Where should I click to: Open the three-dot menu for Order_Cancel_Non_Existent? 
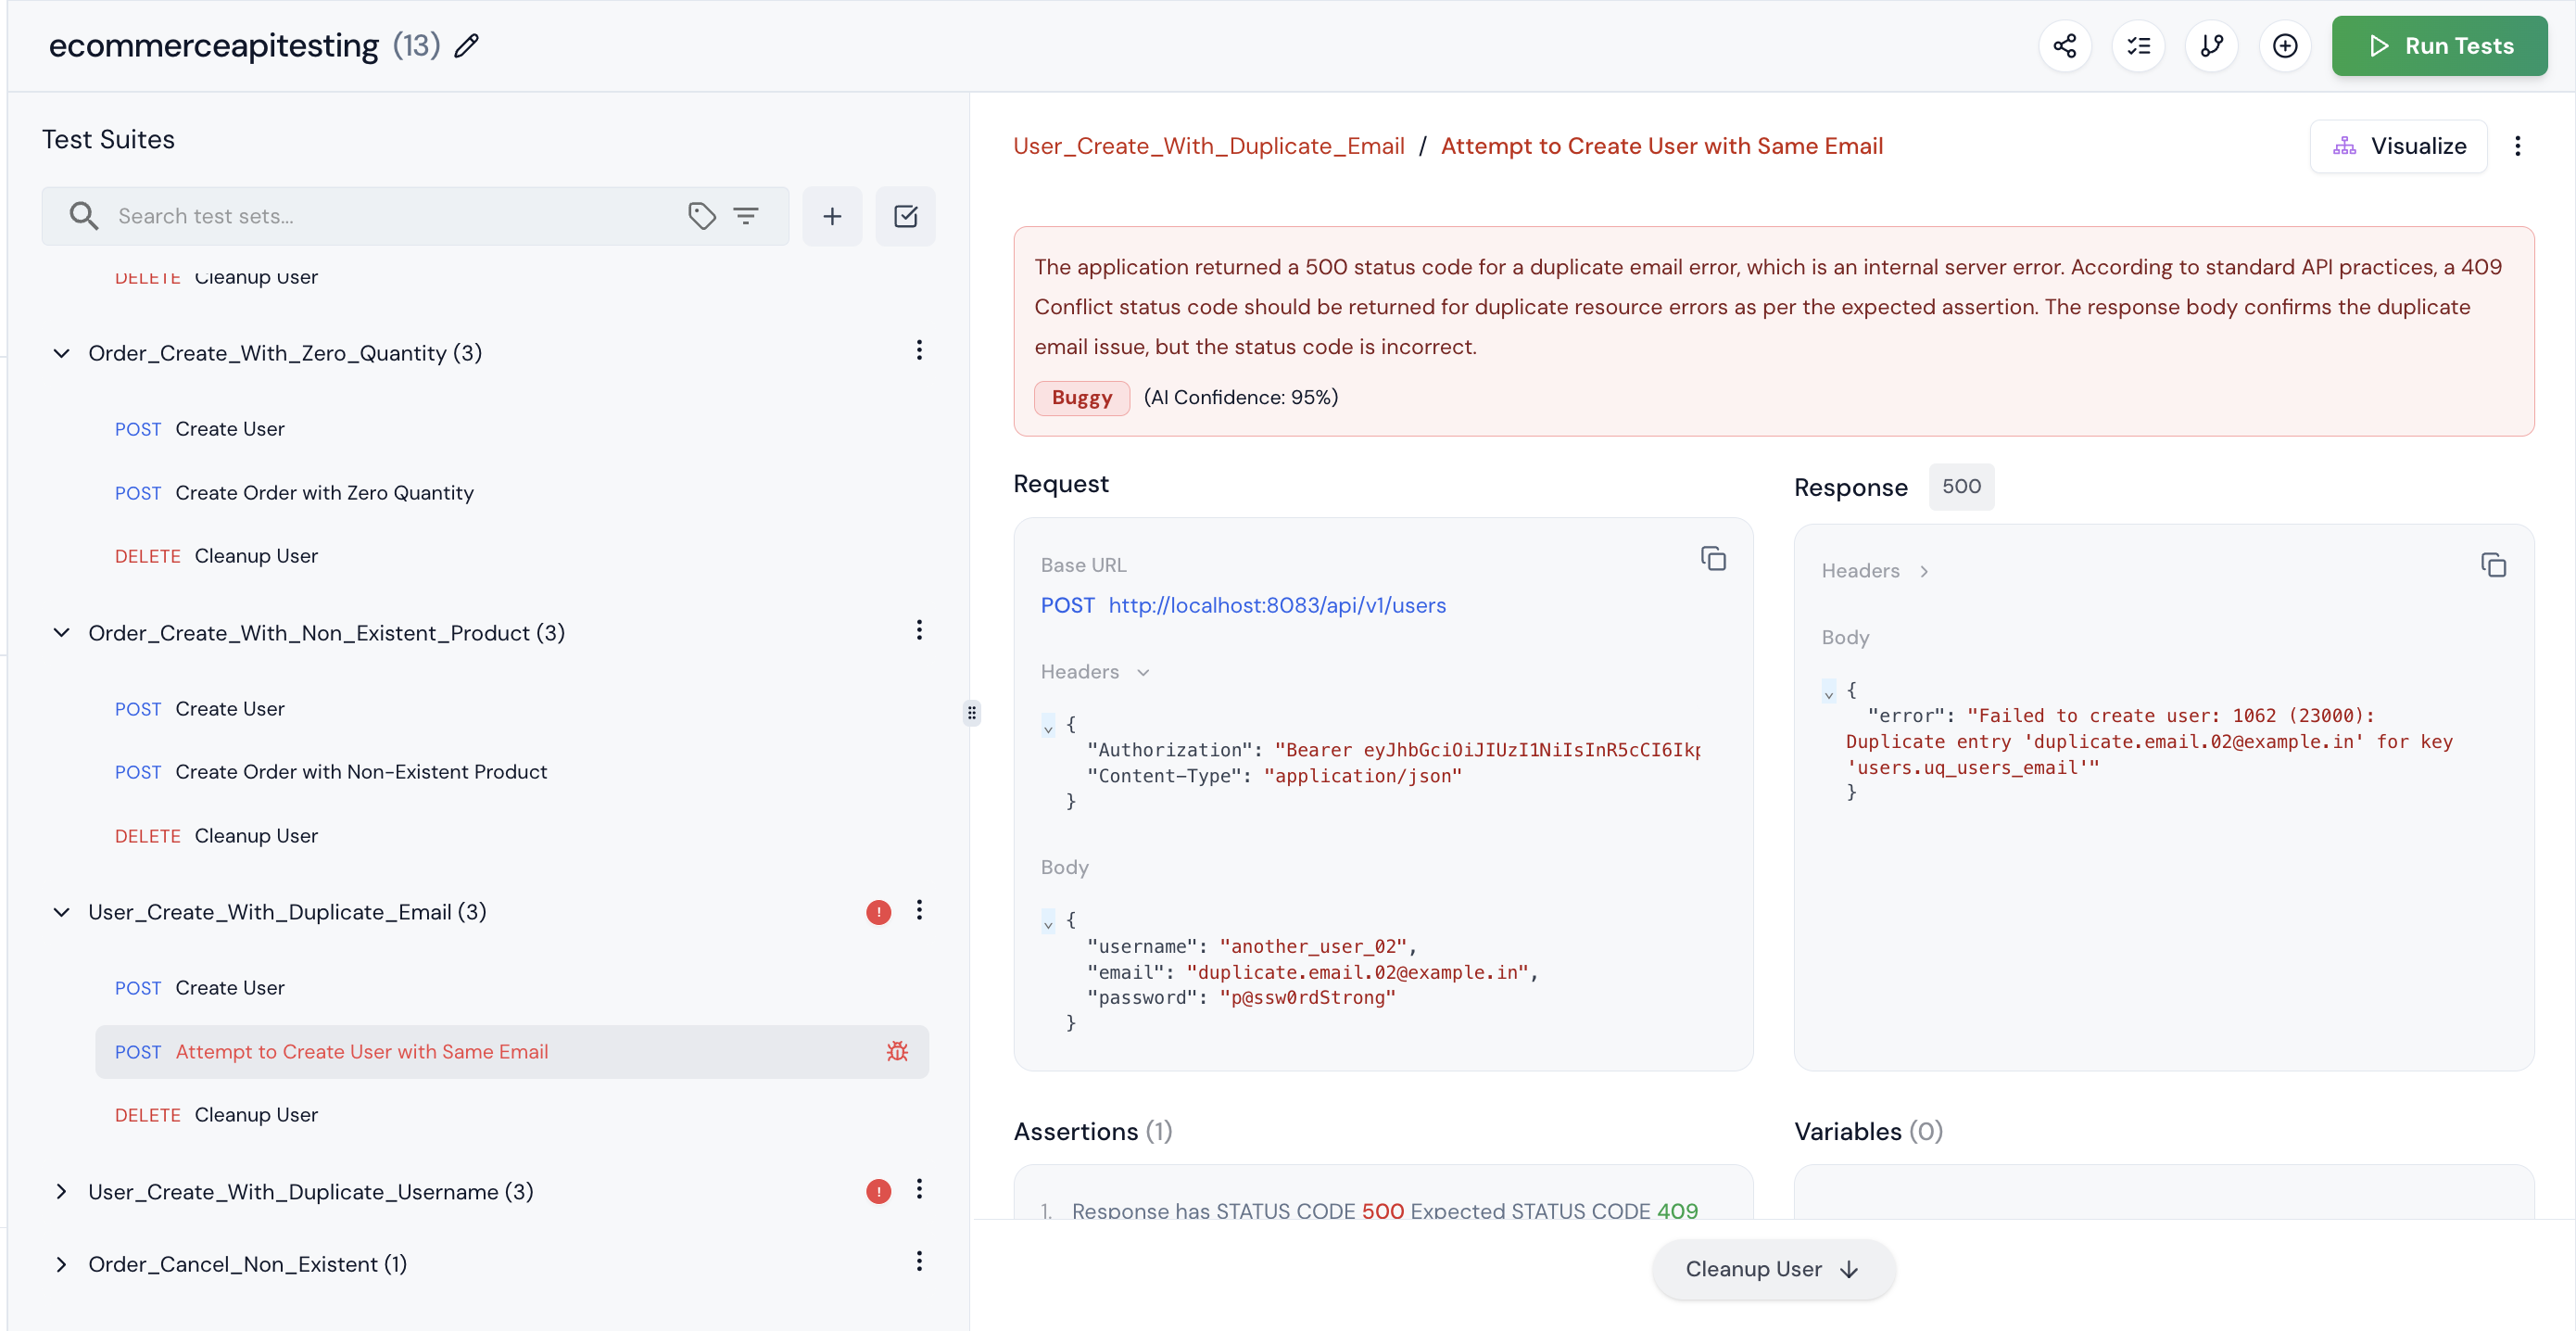919,1262
